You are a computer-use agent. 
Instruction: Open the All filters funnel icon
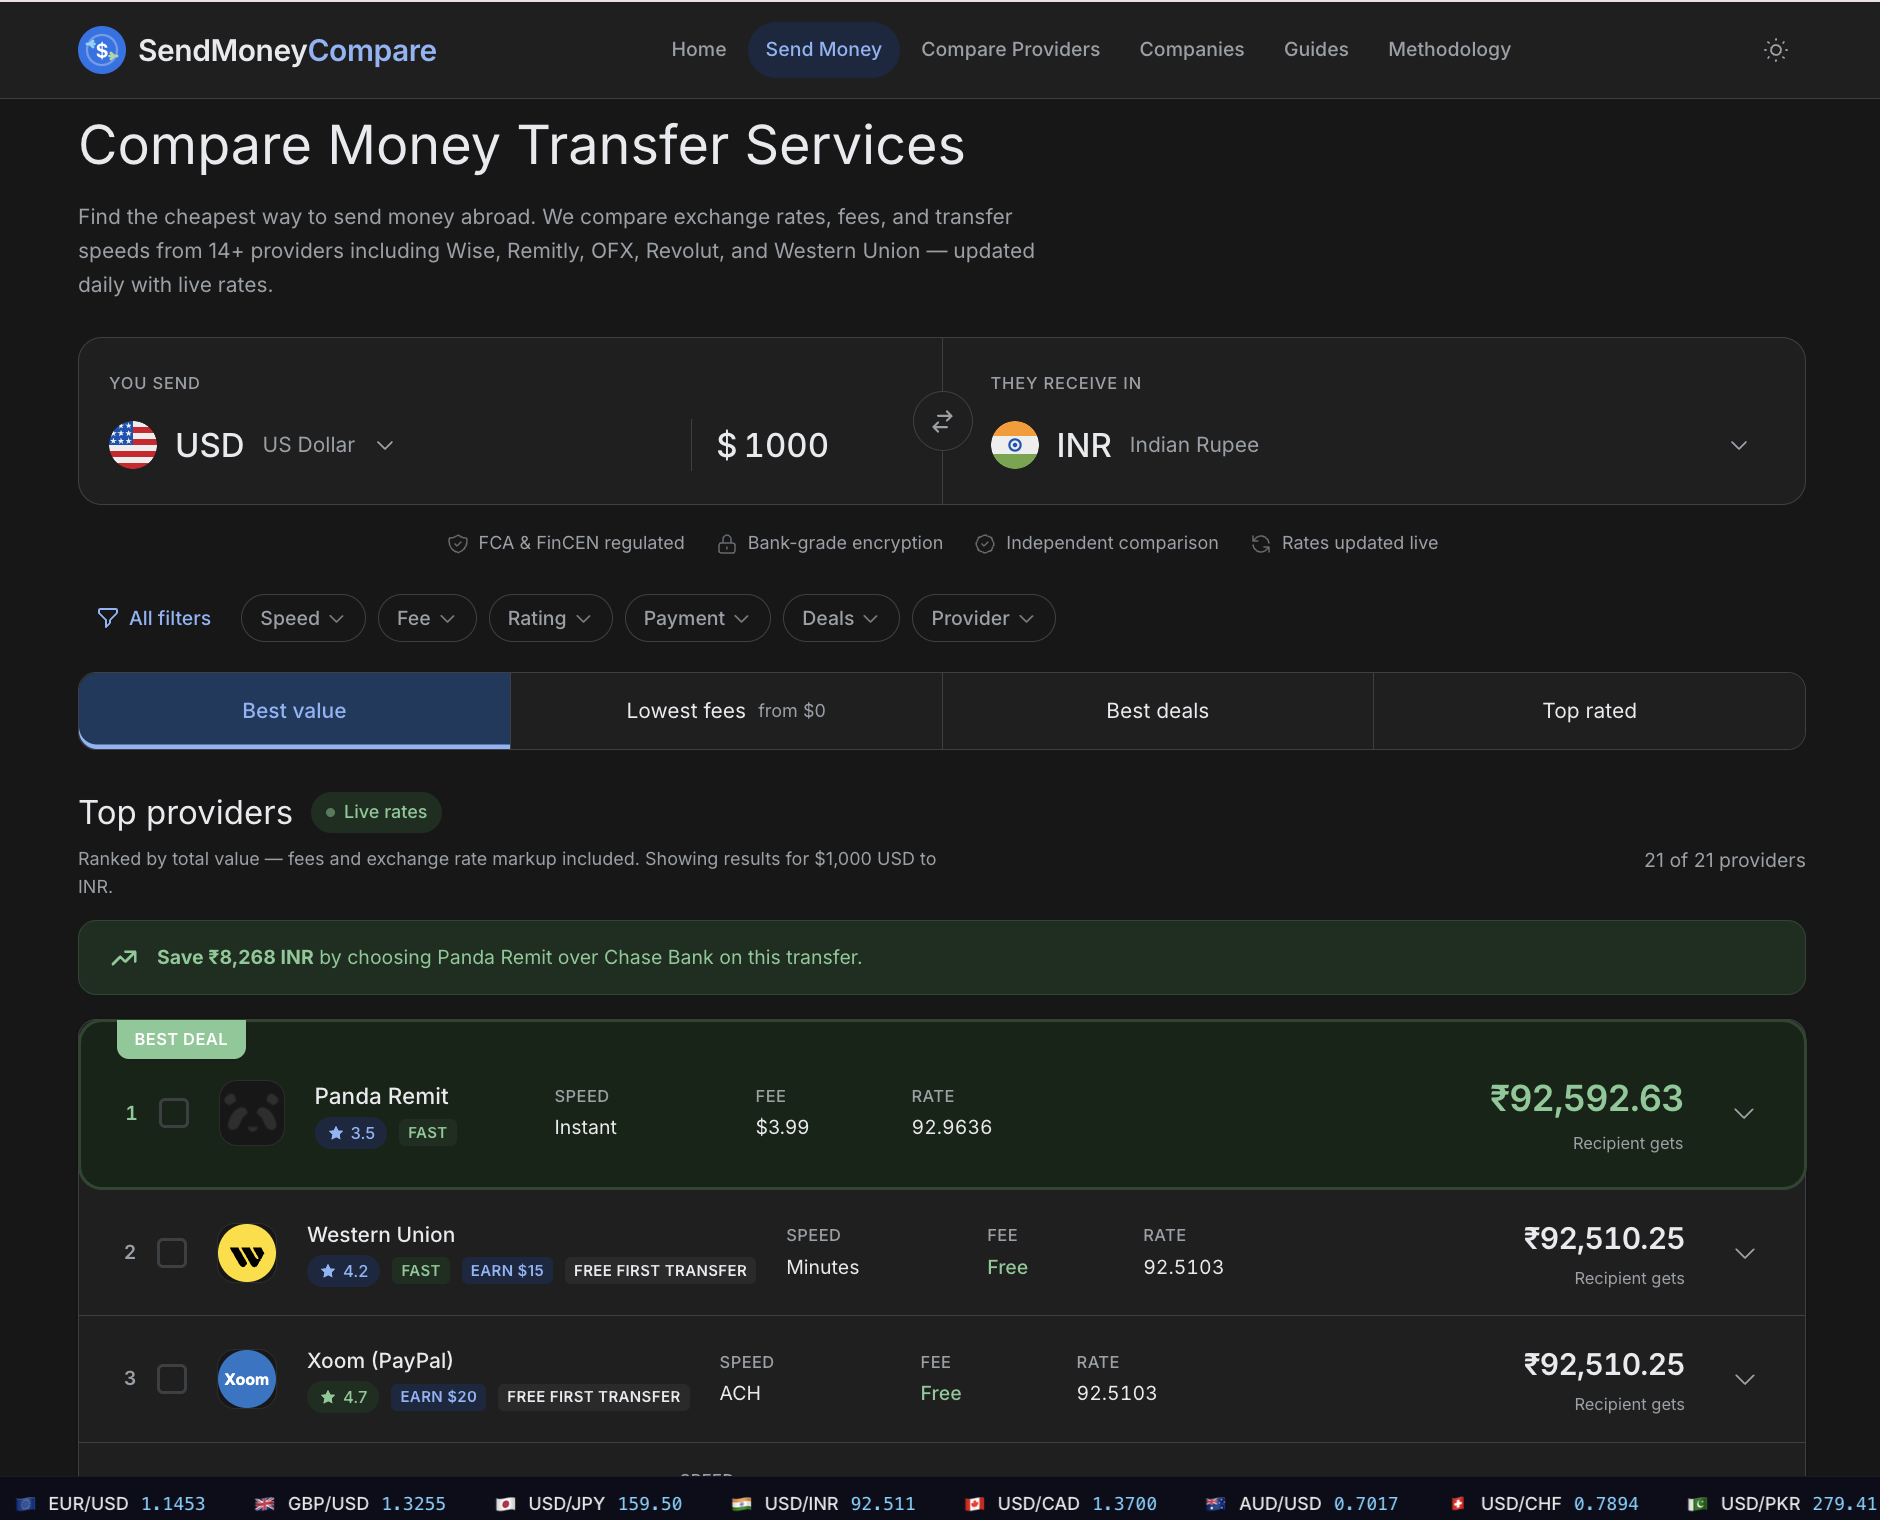coord(107,617)
